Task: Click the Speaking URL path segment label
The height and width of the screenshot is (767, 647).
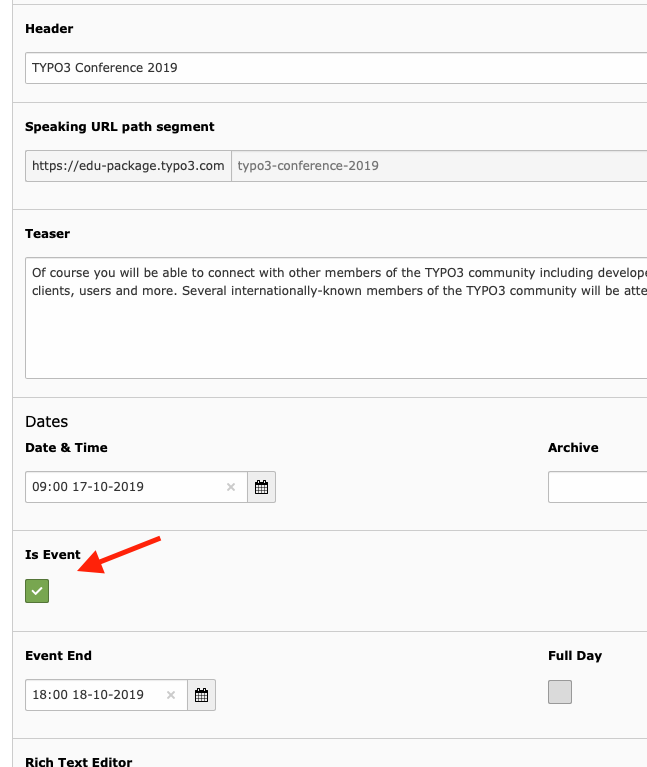Action: [x=120, y=127]
